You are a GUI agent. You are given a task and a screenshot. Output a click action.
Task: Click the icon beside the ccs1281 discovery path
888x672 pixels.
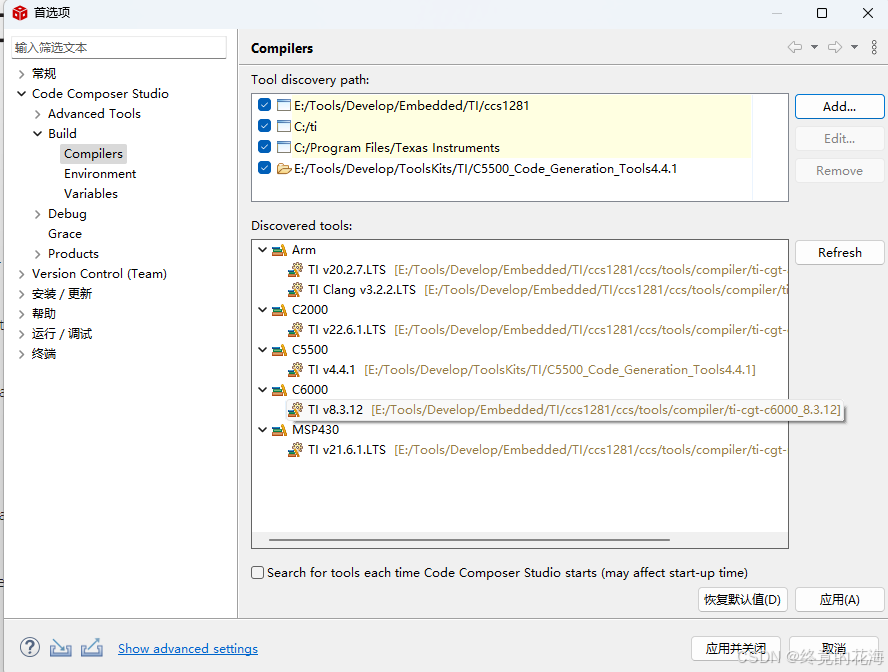[284, 105]
